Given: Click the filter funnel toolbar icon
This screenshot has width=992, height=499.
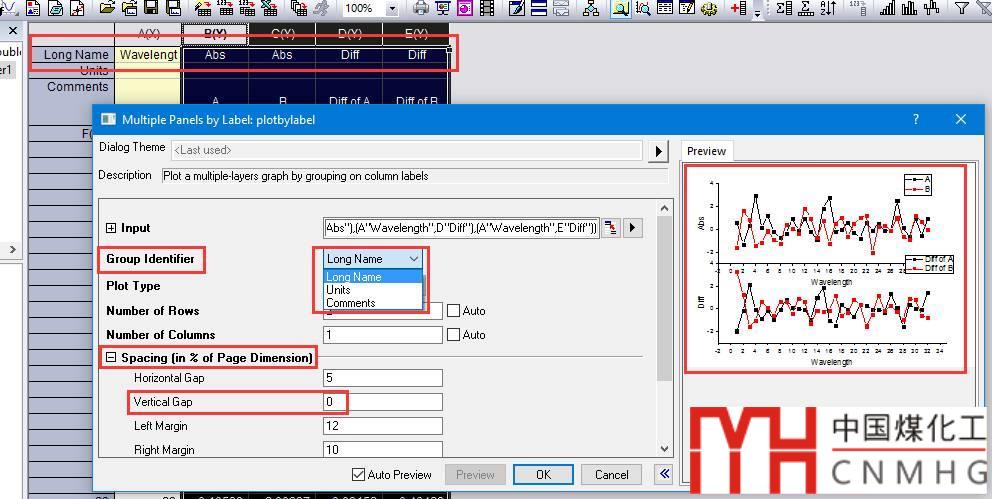Looking at the screenshot, I should tap(960, 9).
